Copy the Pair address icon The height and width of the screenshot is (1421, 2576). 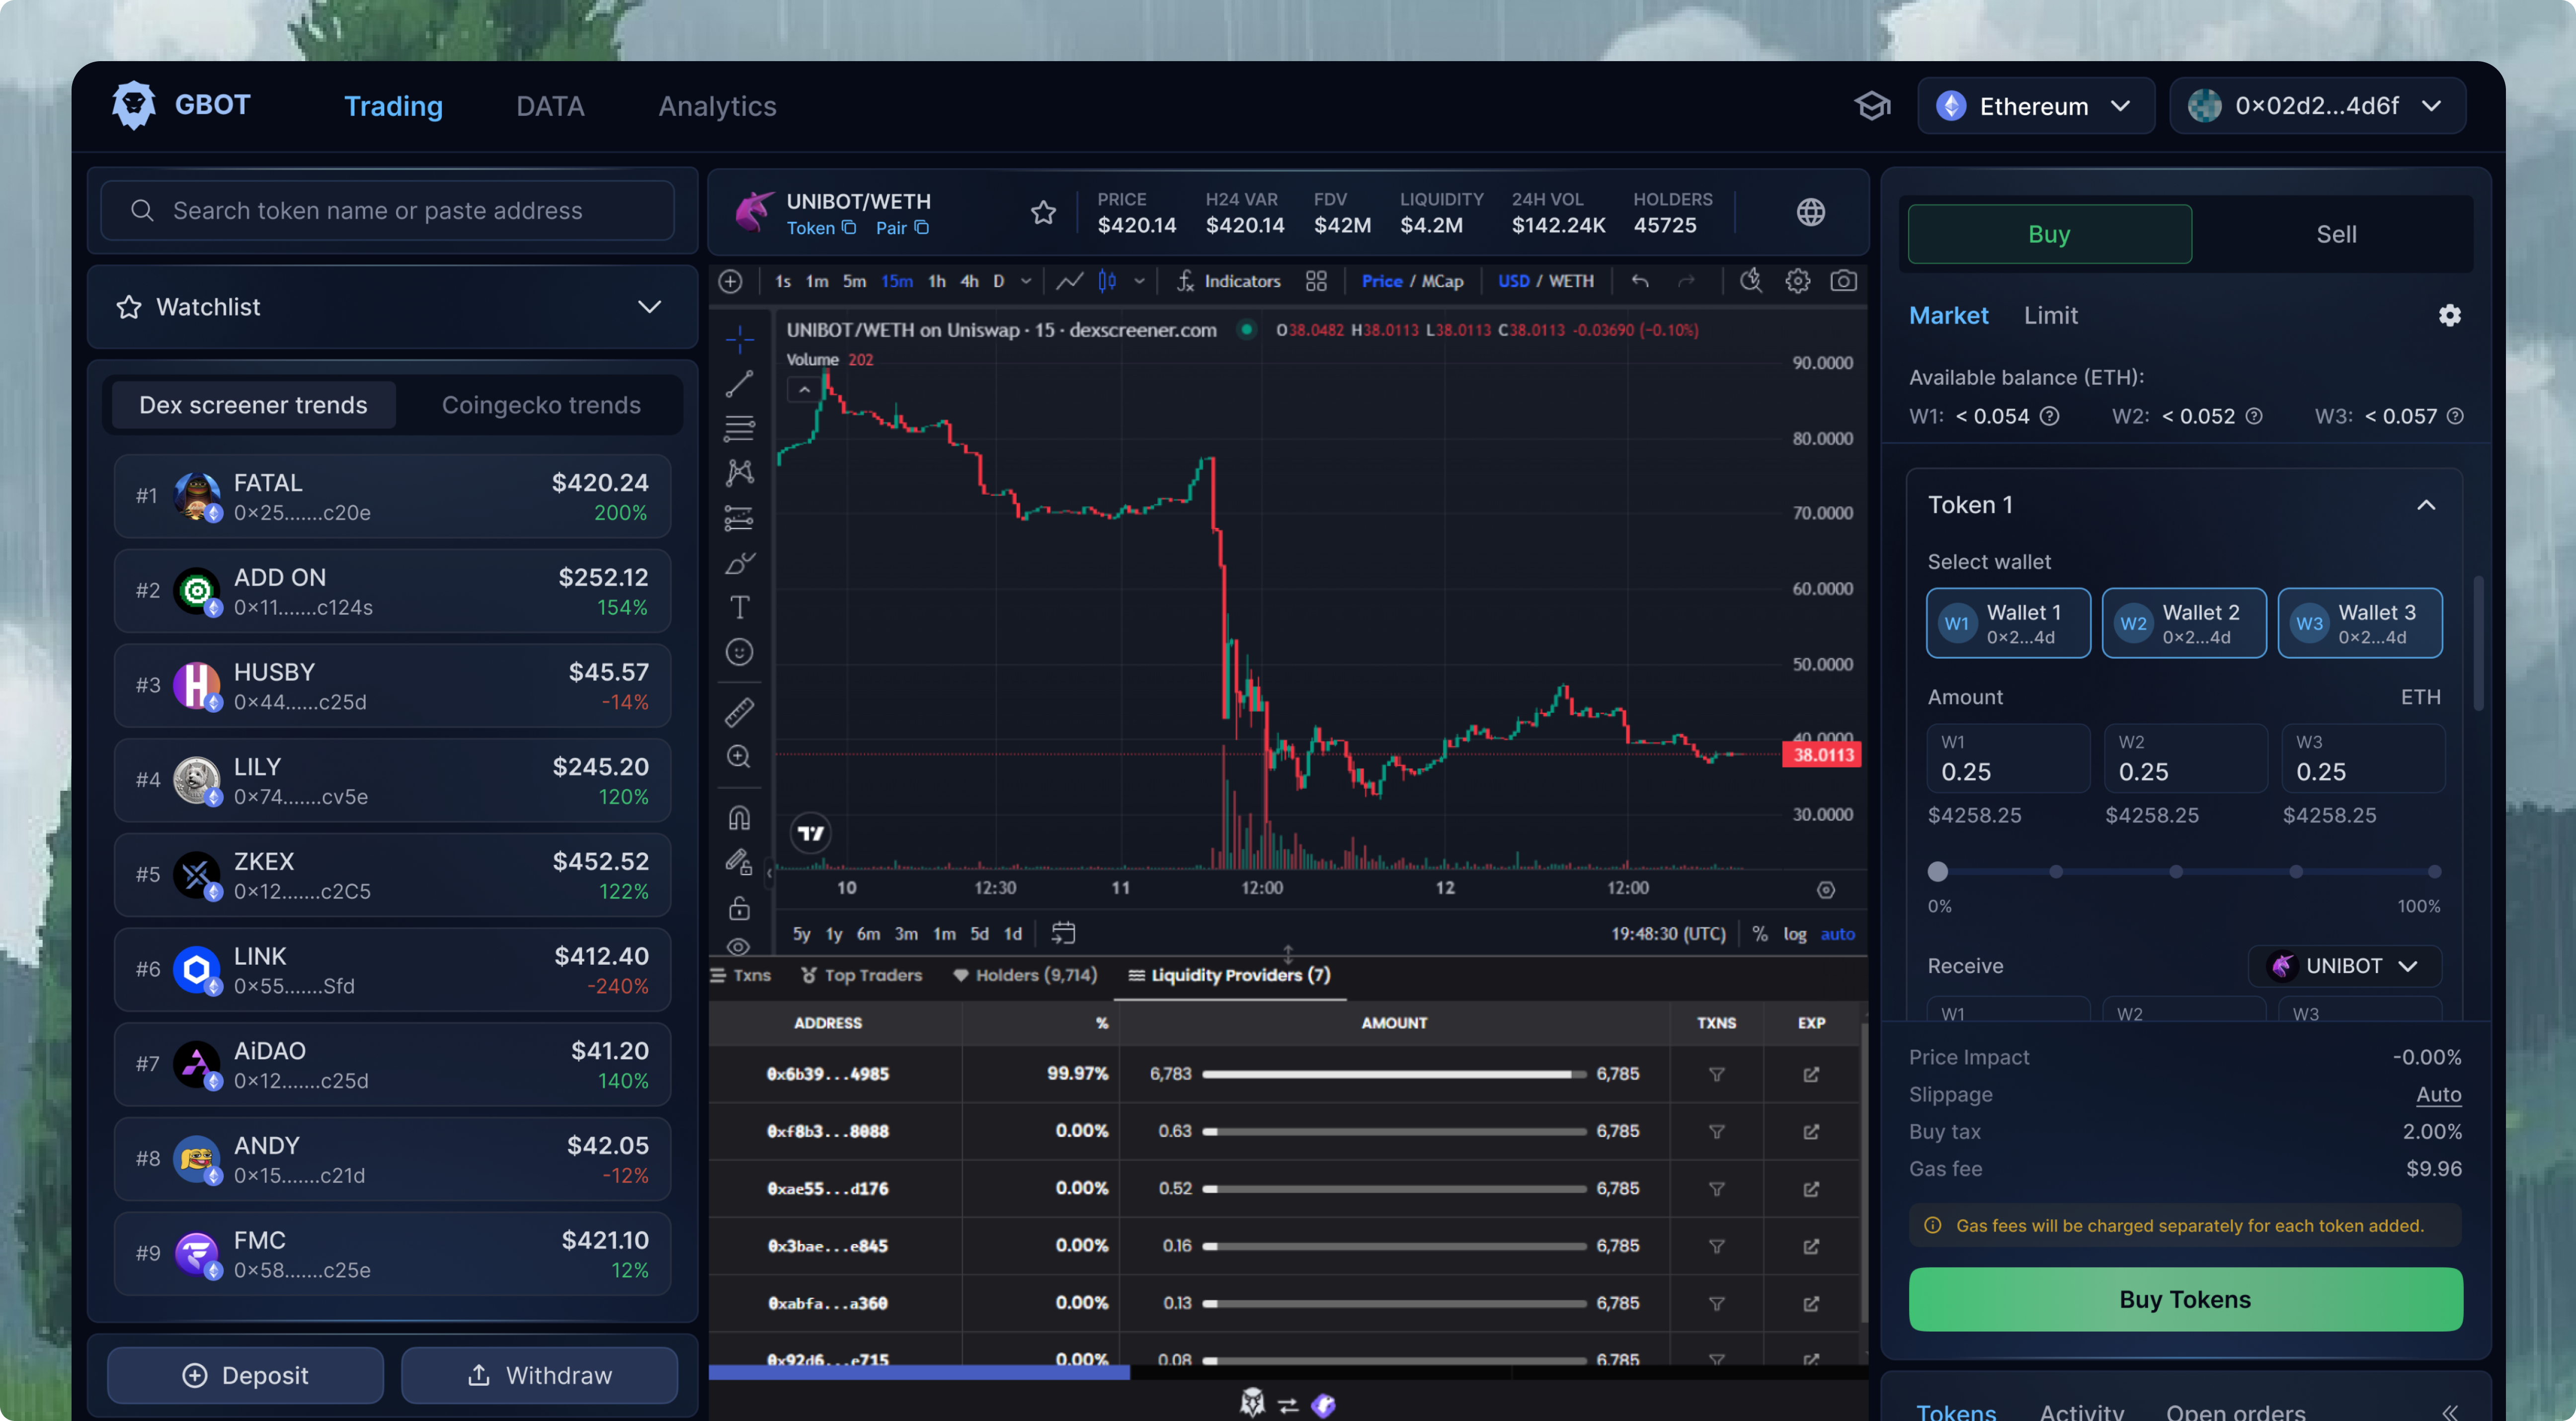pos(922,228)
